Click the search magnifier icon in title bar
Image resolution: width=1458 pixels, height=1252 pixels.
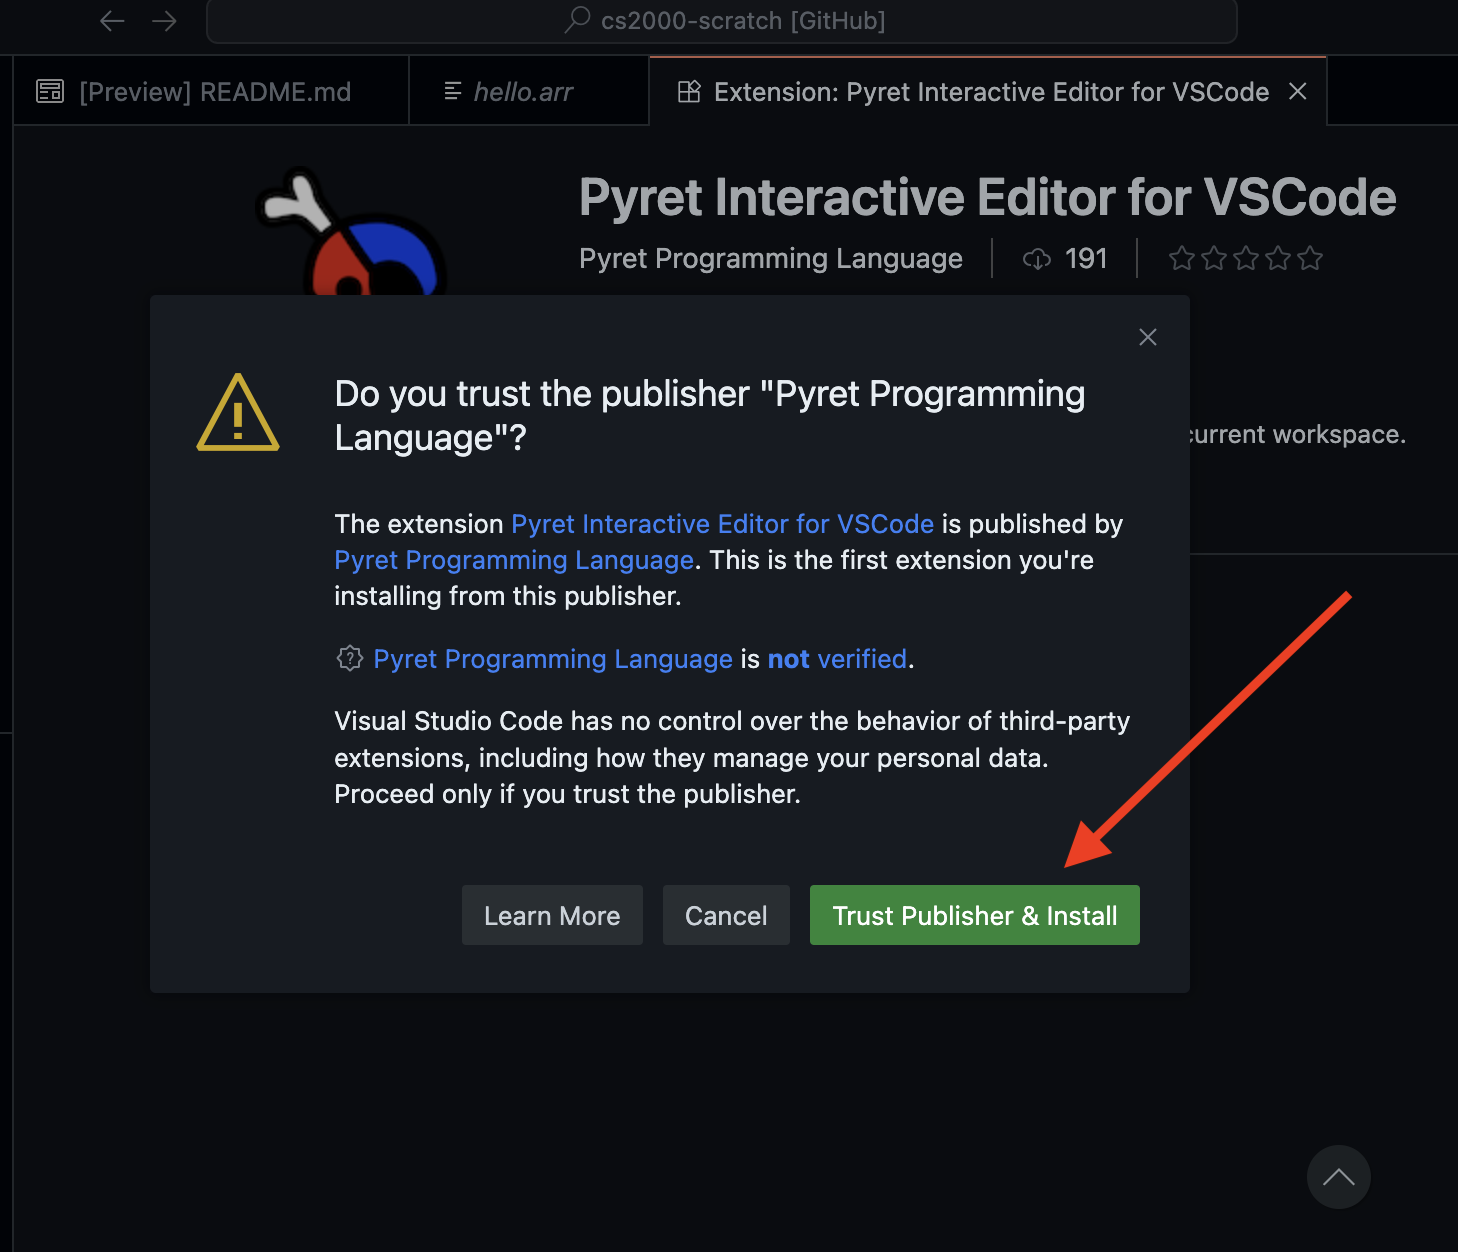click(x=578, y=20)
